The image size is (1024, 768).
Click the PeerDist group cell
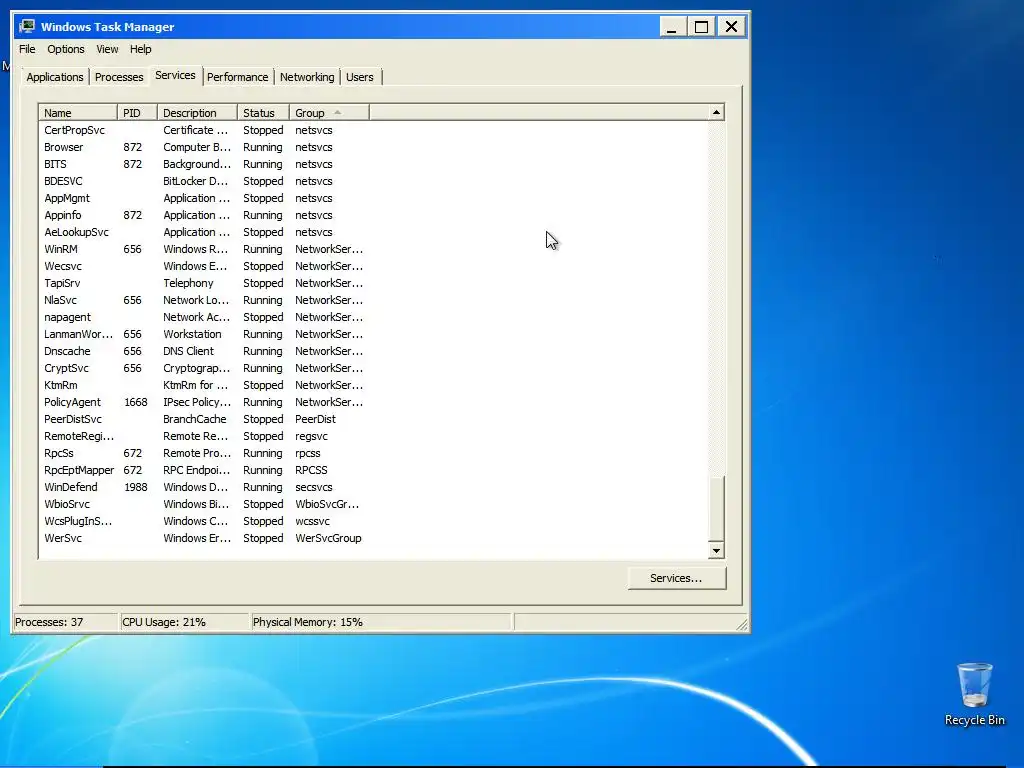pos(315,419)
